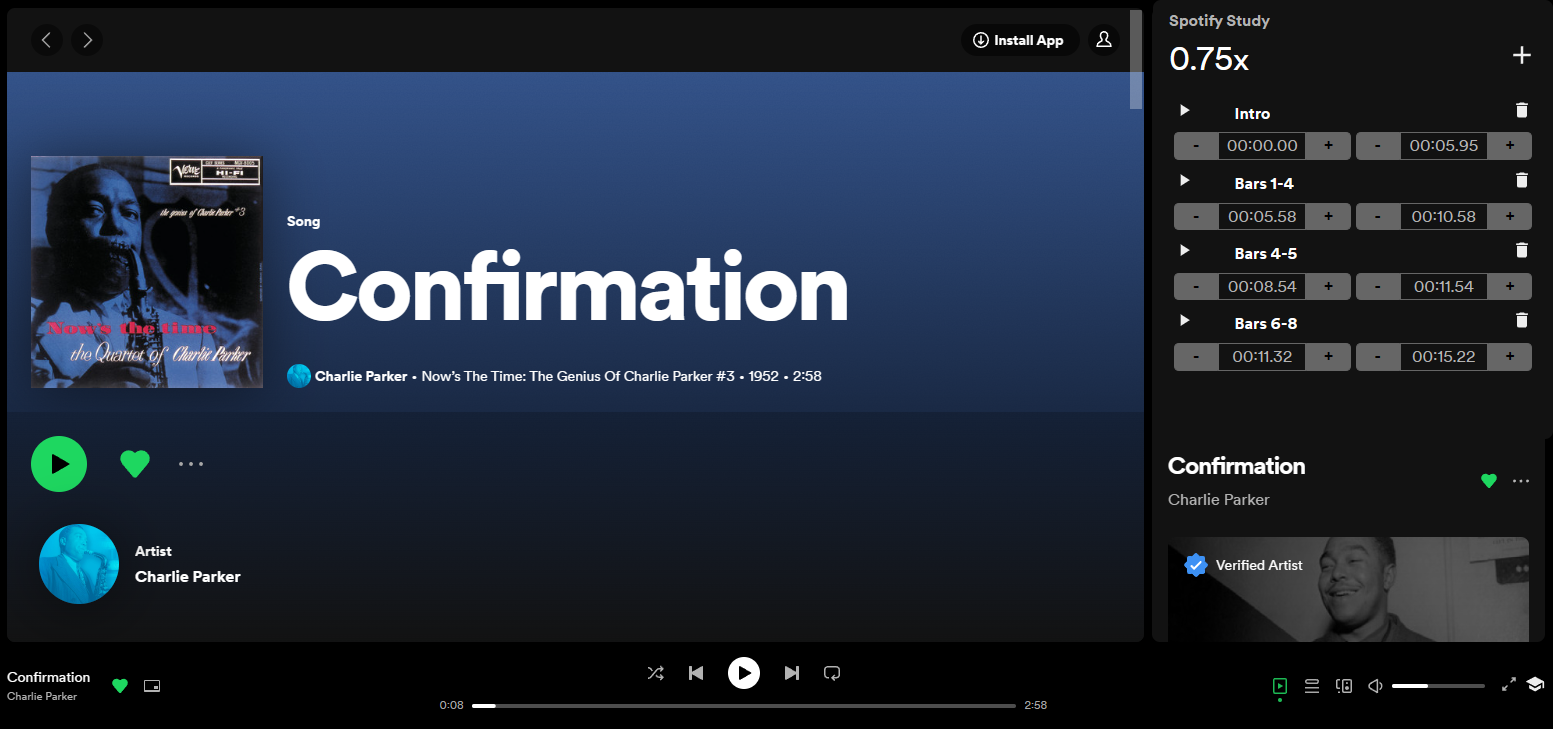Unlike the track in the Now Playing panel
This screenshot has width=1553, height=729.
[1489, 481]
